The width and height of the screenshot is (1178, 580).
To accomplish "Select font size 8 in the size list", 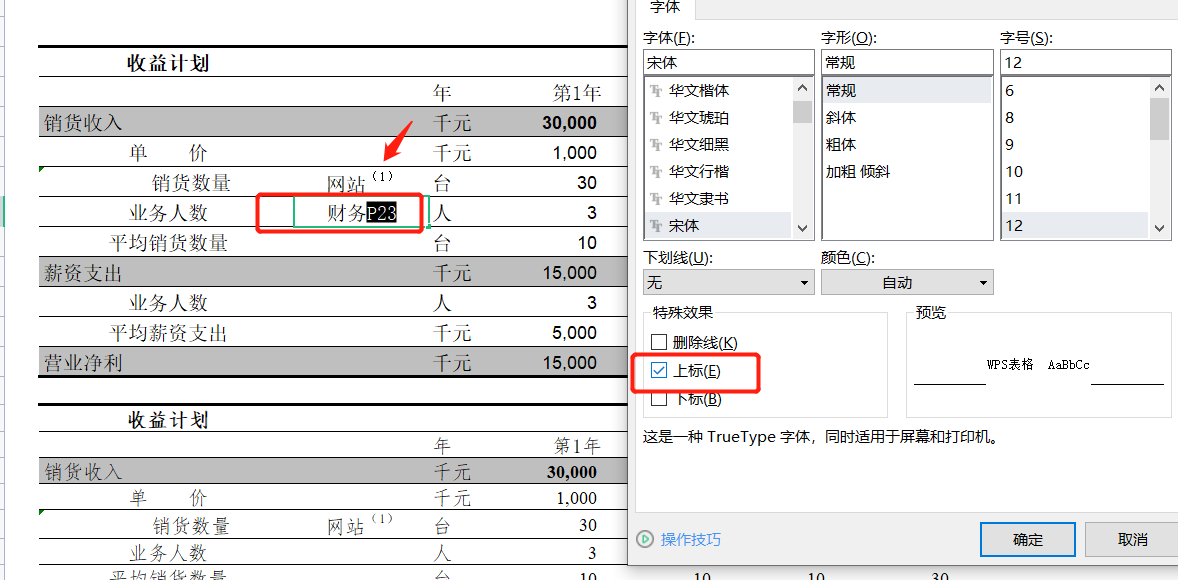I will pyautogui.click(x=1010, y=118).
